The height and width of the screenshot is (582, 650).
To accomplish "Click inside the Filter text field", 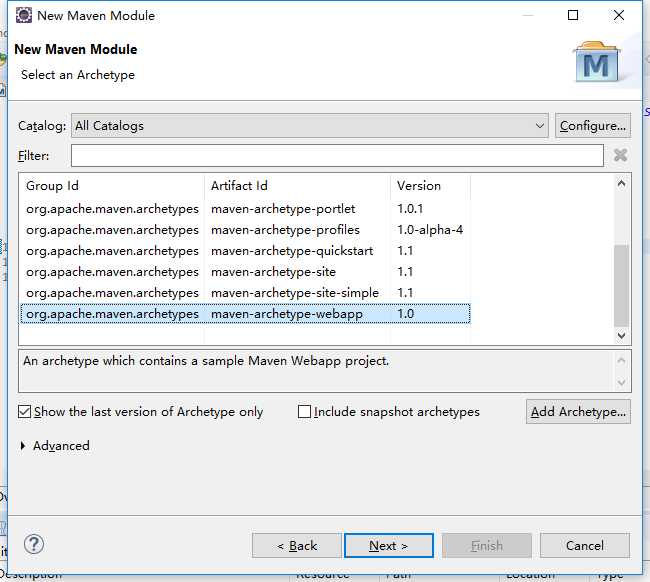I will 337,155.
